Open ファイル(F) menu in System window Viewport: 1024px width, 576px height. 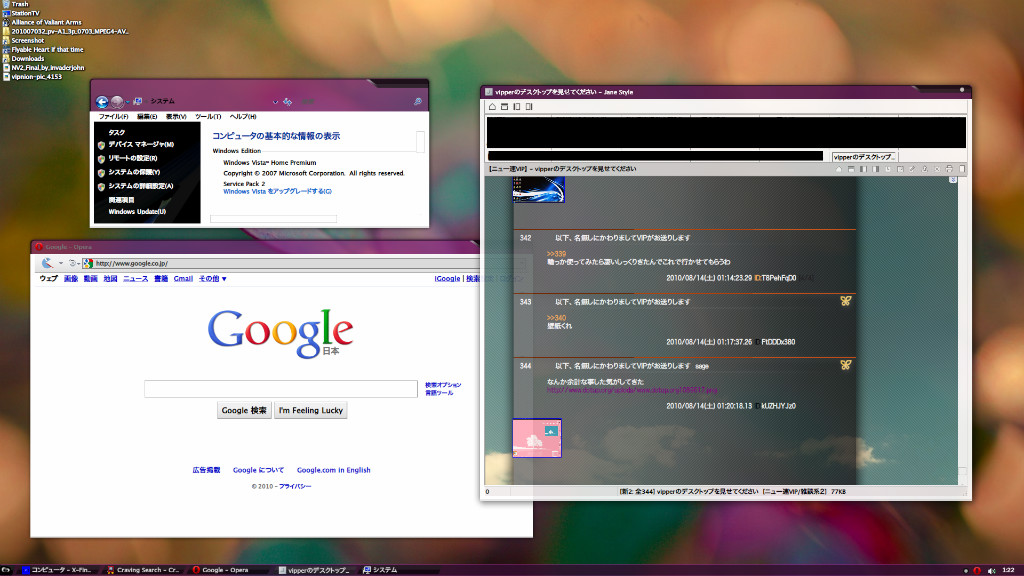click(113, 117)
